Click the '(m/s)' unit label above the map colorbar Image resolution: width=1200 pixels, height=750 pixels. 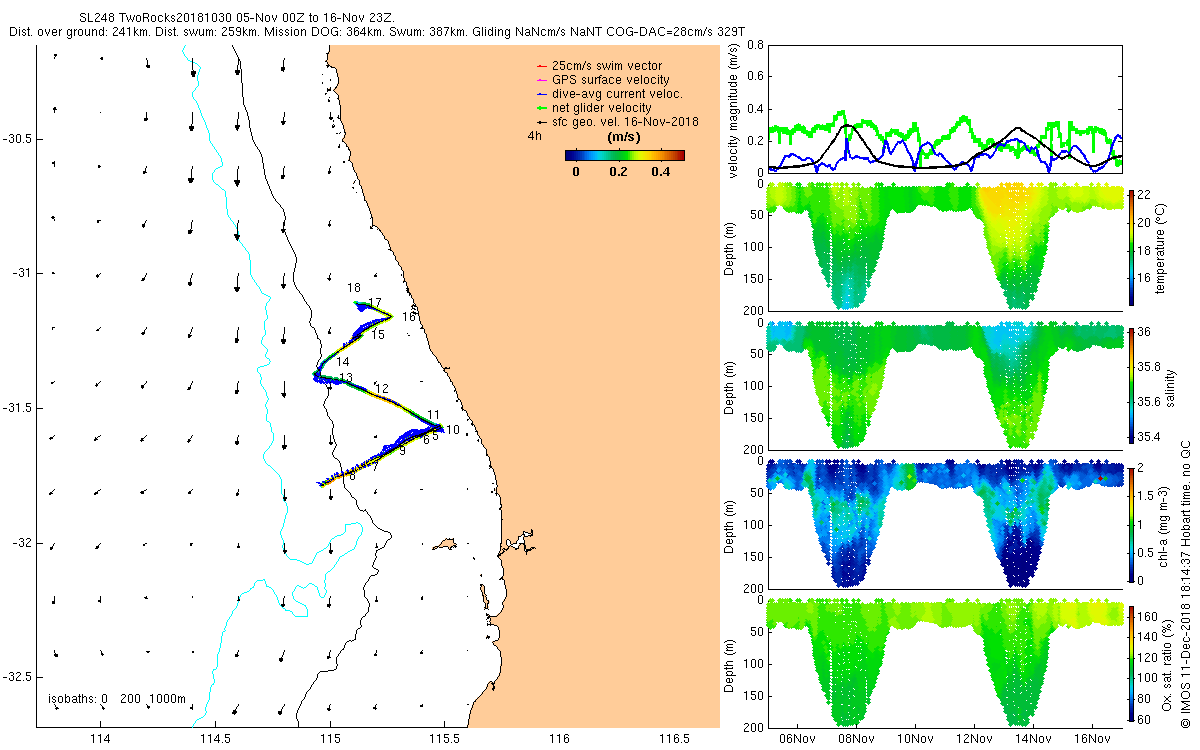click(x=624, y=137)
